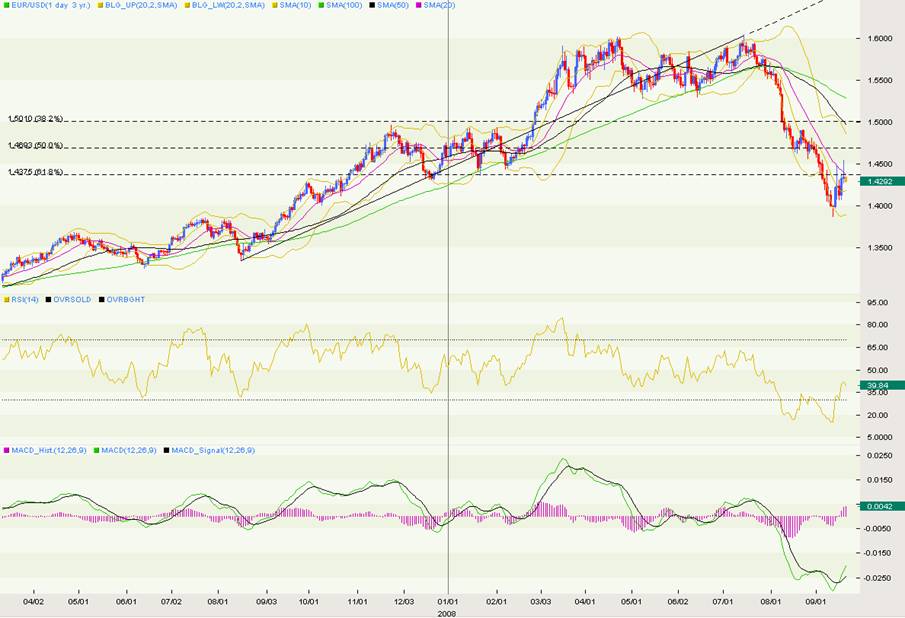Click the 39.84 RSI value tag

point(885,385)
